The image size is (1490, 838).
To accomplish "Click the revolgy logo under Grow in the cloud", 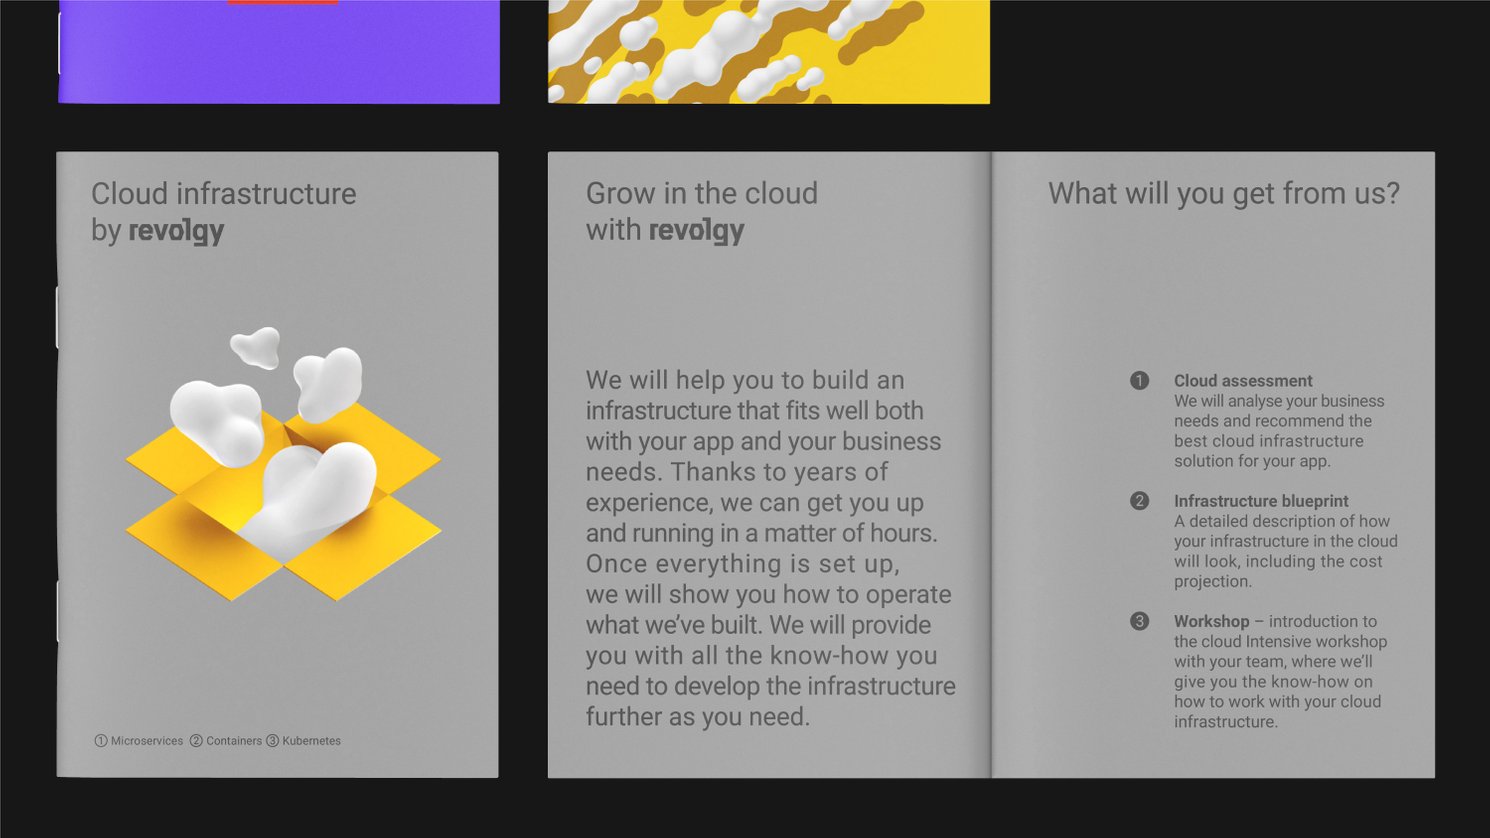I will [697, 231].
